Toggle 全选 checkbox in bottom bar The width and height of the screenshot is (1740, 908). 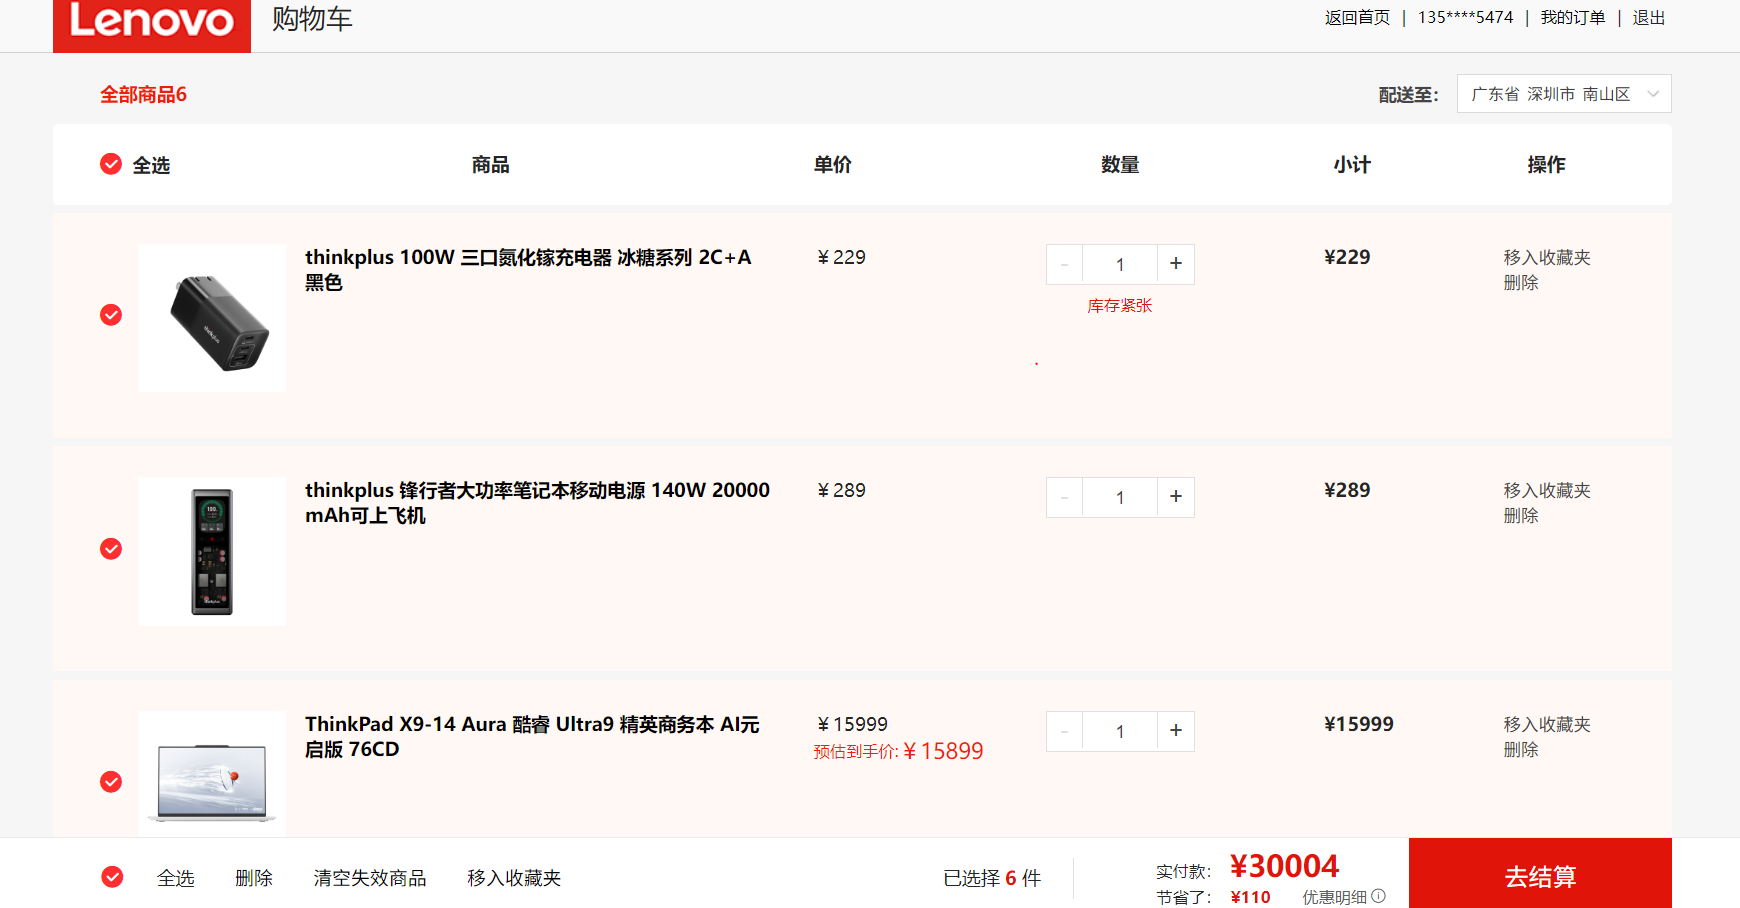point(112,877)
